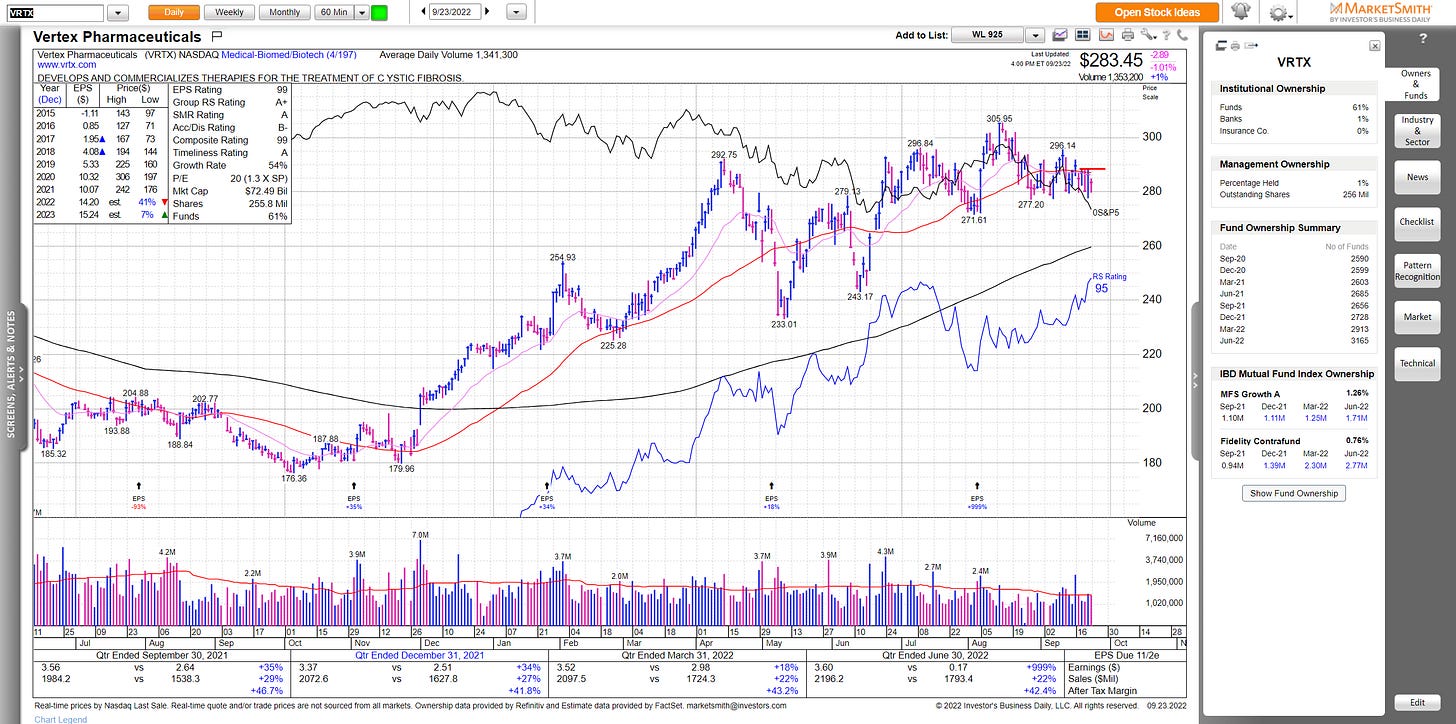Open the symbol history dropdown next to VRTX

[x=118, y=12]
